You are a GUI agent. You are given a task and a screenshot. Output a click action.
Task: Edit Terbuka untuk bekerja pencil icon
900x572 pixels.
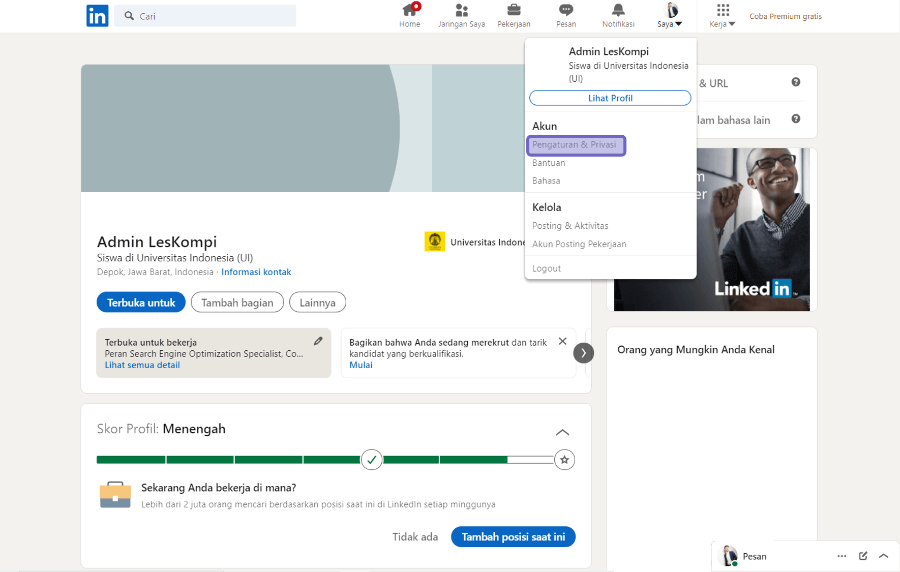point(318,341)
